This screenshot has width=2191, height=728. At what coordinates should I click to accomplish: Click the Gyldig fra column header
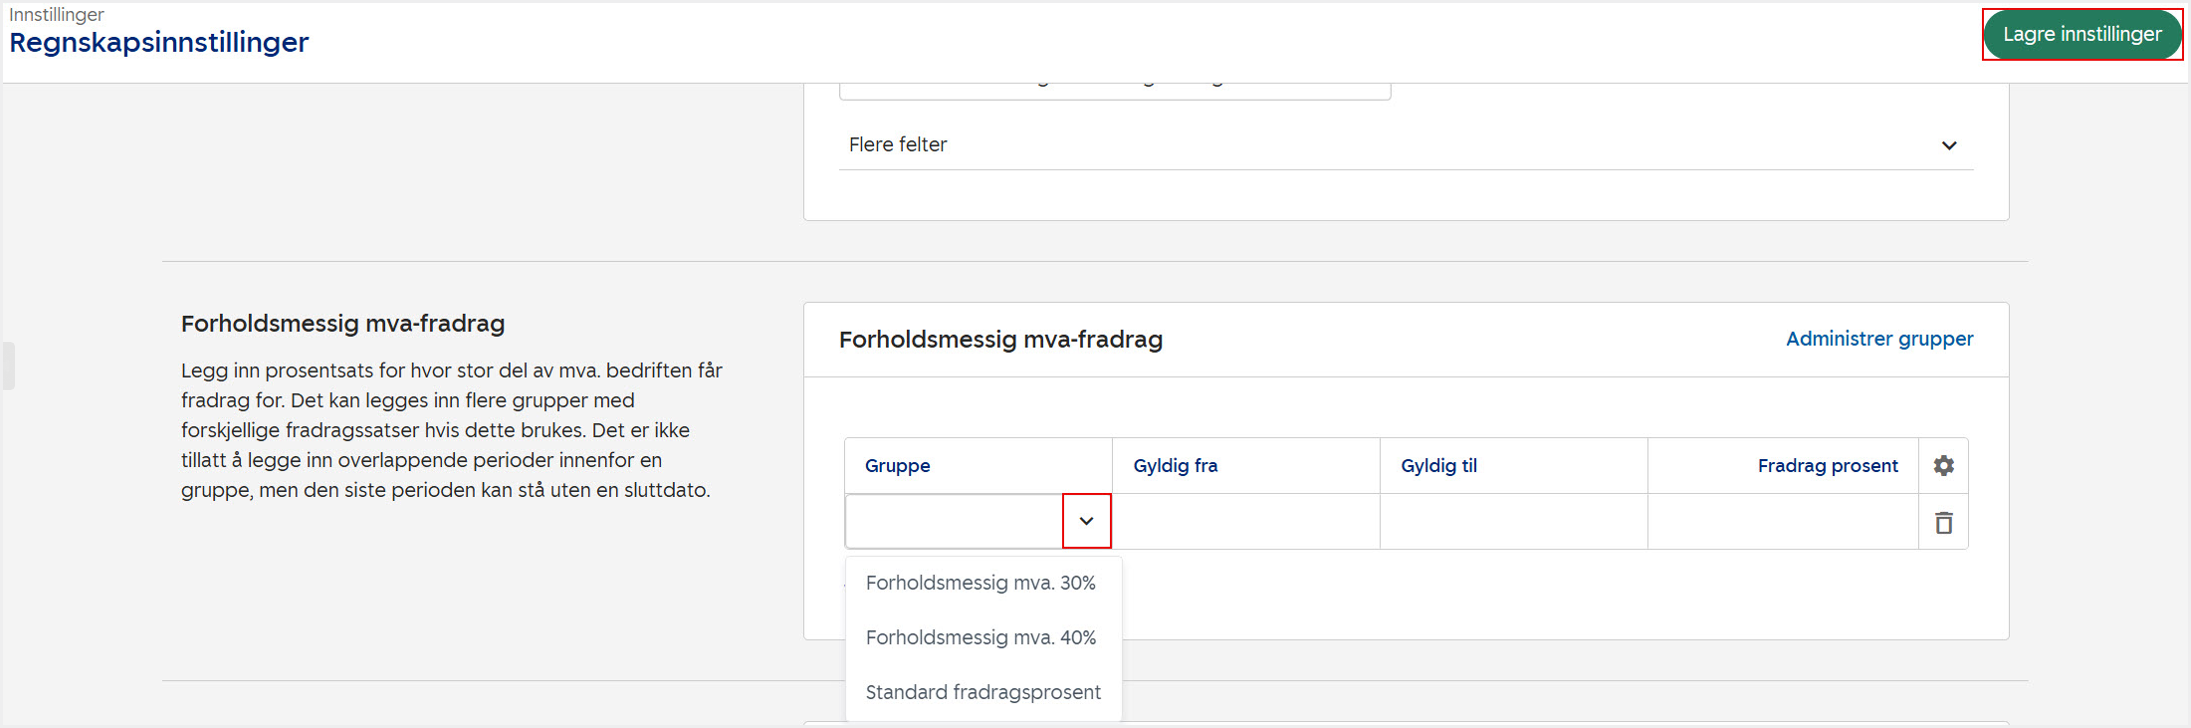click(x=1175, y=466)
